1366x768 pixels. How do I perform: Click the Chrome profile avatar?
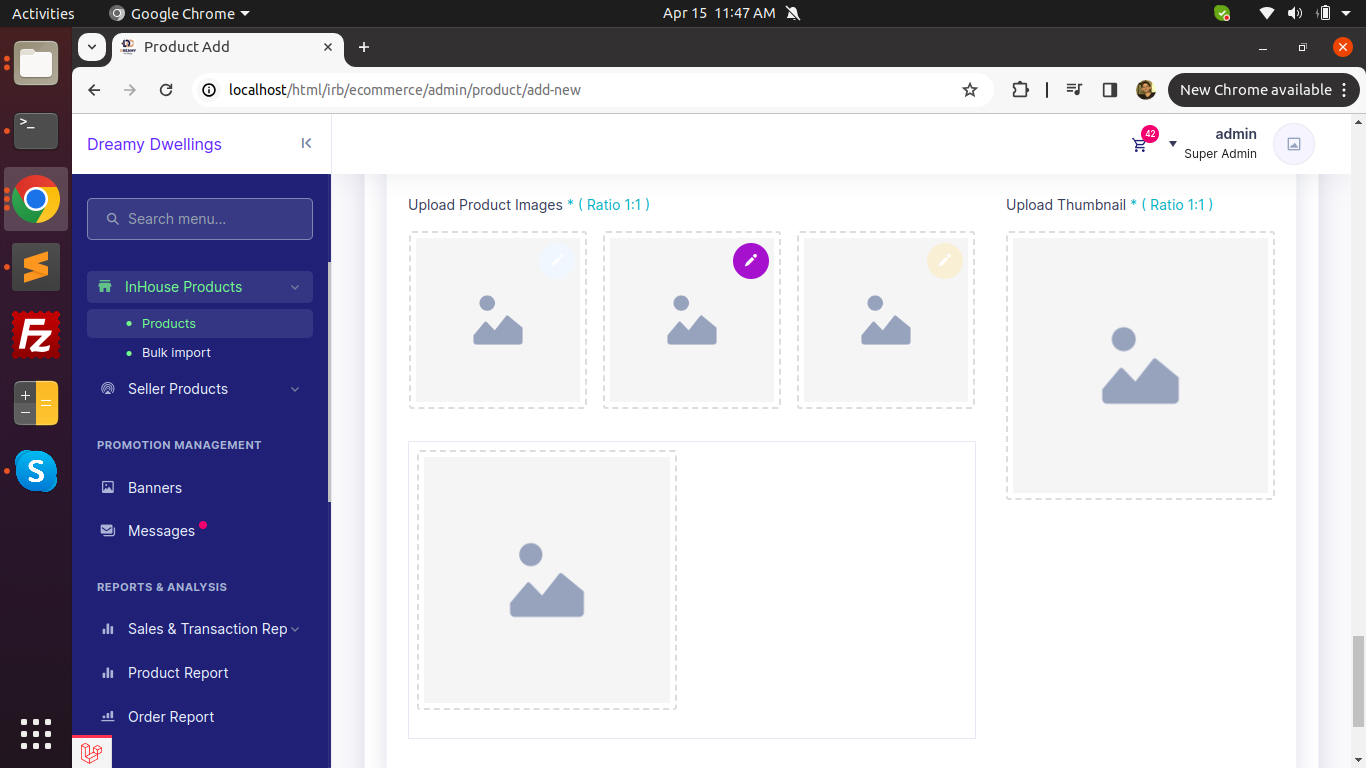coord(1146,90)
